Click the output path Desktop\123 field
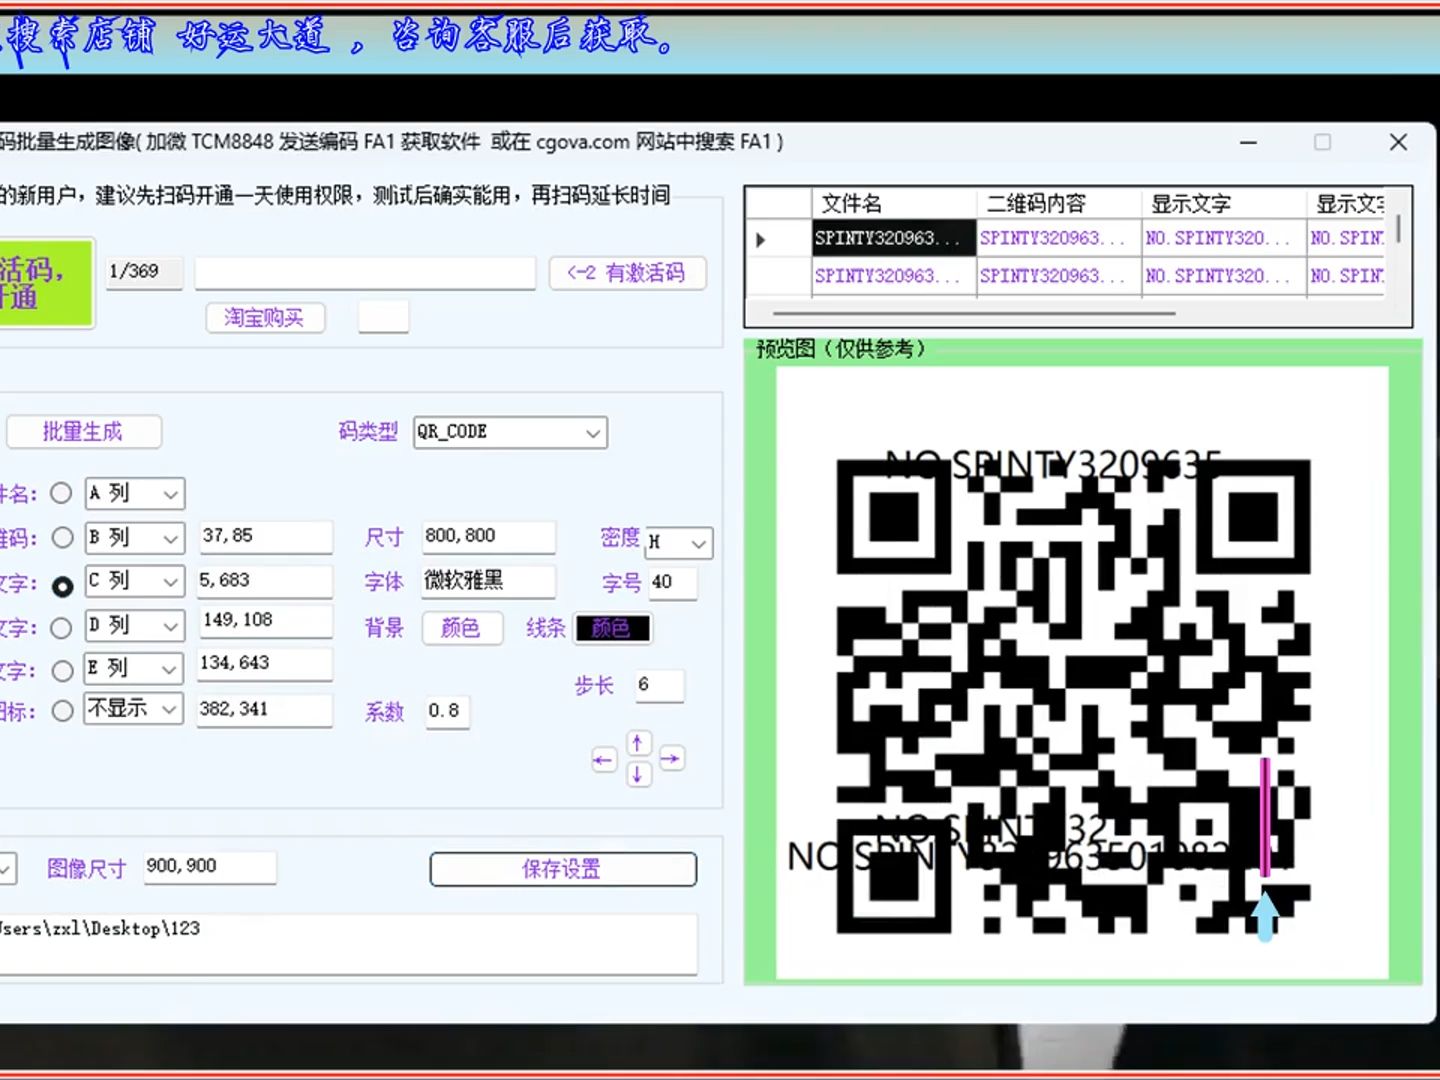Viewport: 1440px width, 1080px height. [348, 943]
